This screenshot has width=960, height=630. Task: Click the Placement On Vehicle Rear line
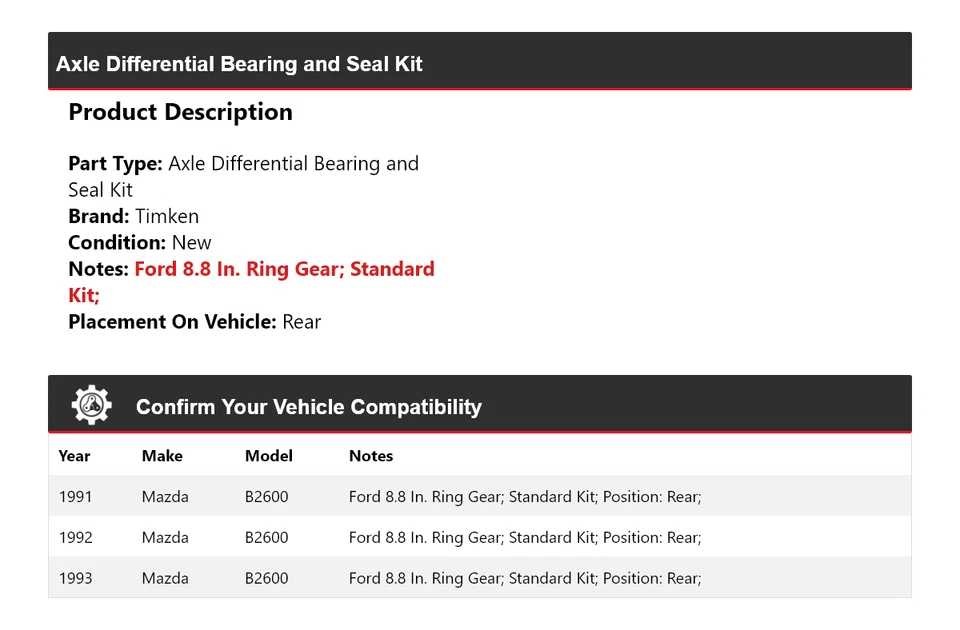coord(194,322)
